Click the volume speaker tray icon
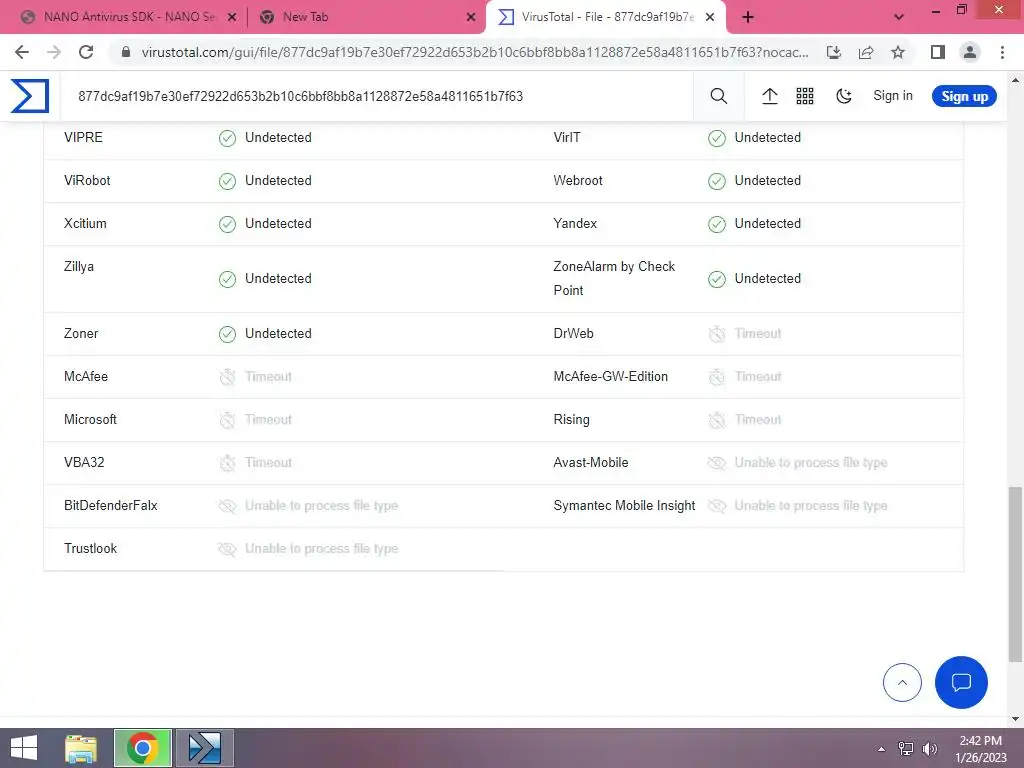Image resolution: width=1024 pixels, height=768 pixels. tap(930, 749)
